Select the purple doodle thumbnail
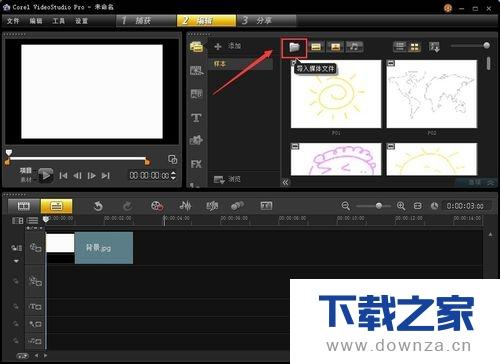Screen dimensions: 500x364 coord(336,159)
